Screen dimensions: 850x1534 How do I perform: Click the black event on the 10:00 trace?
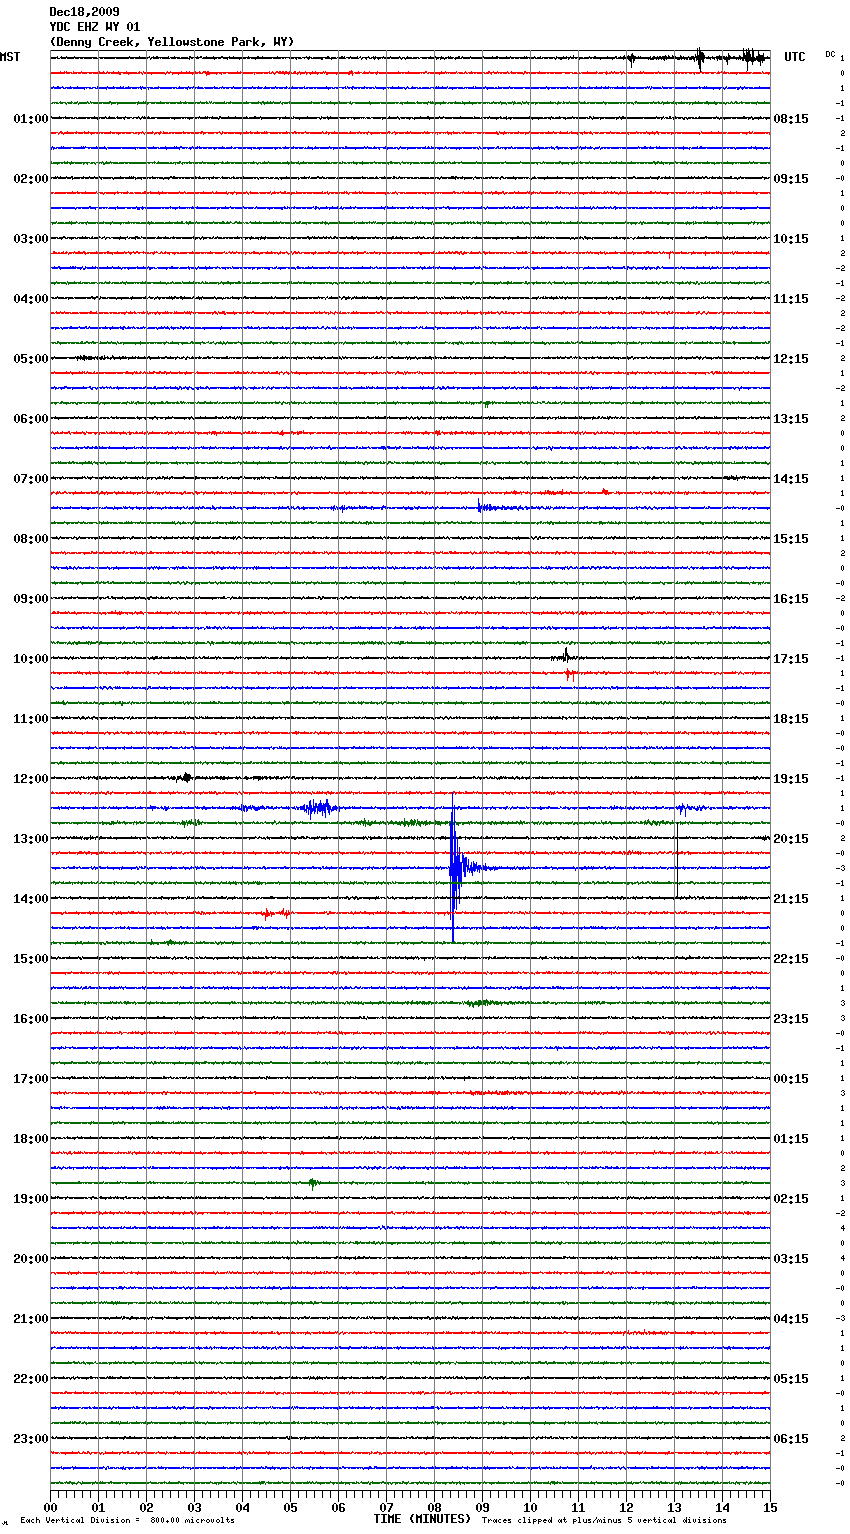click(566, 656)
